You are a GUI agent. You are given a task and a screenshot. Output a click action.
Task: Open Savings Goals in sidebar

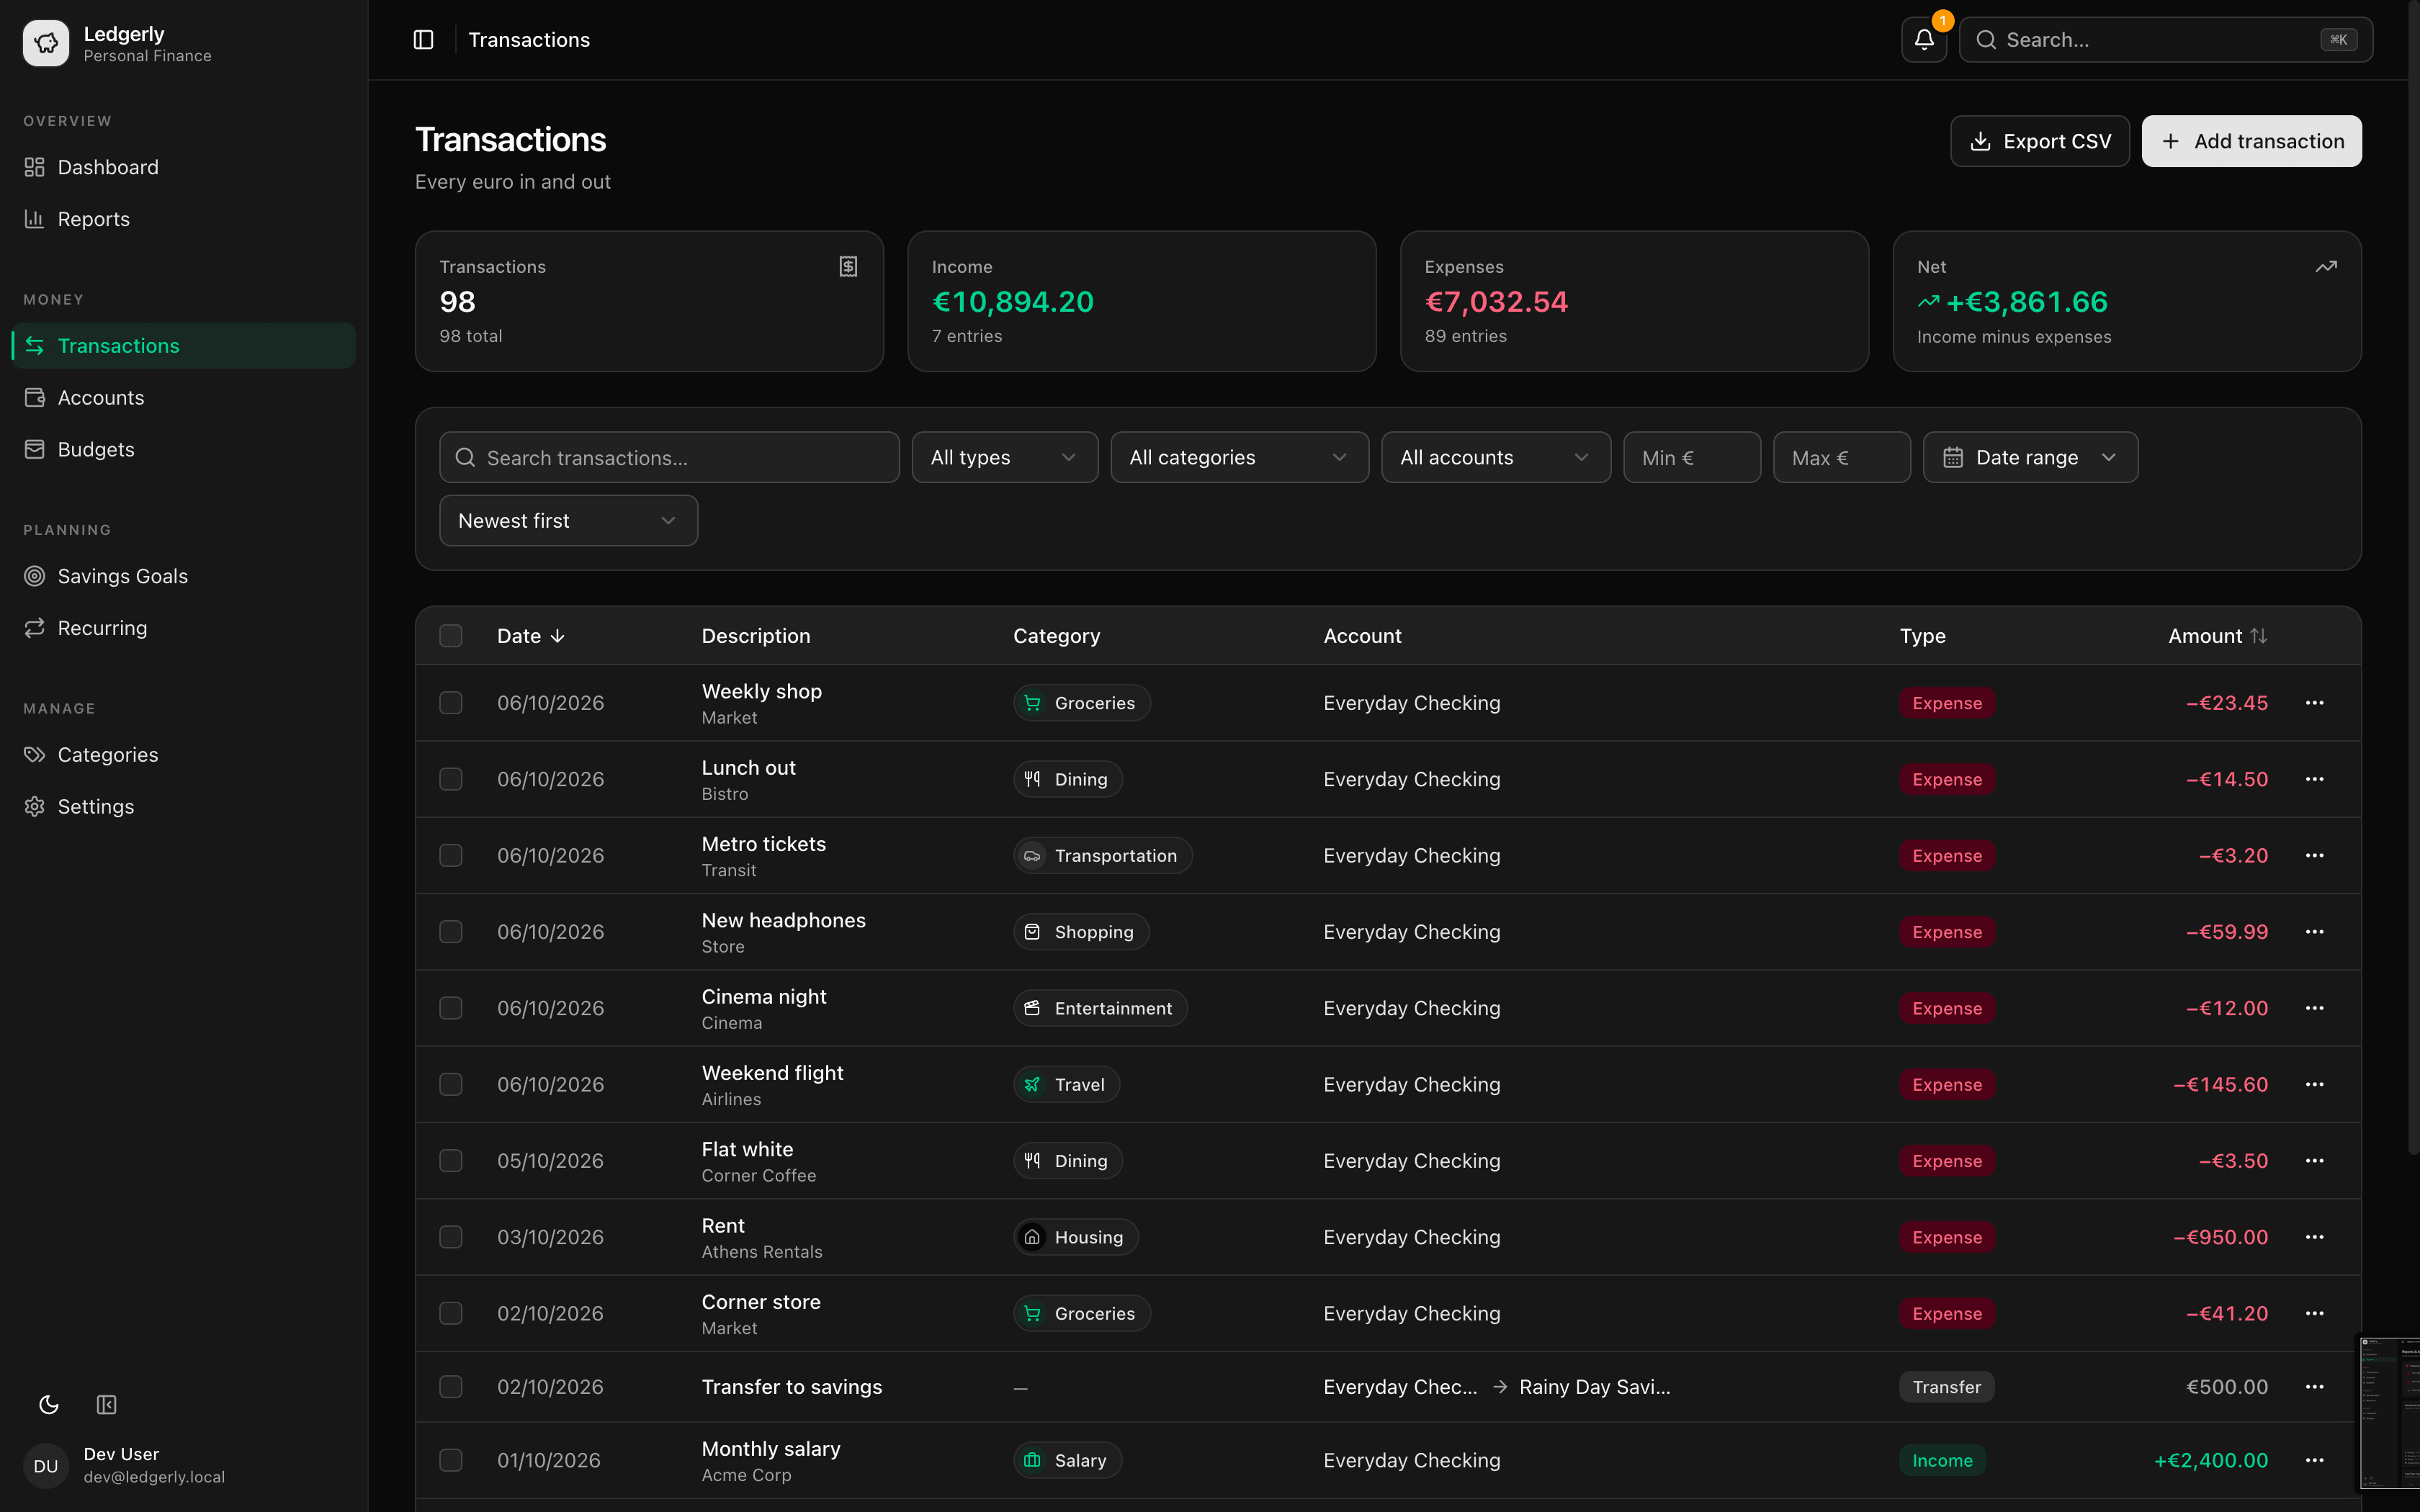coord(184,576)
